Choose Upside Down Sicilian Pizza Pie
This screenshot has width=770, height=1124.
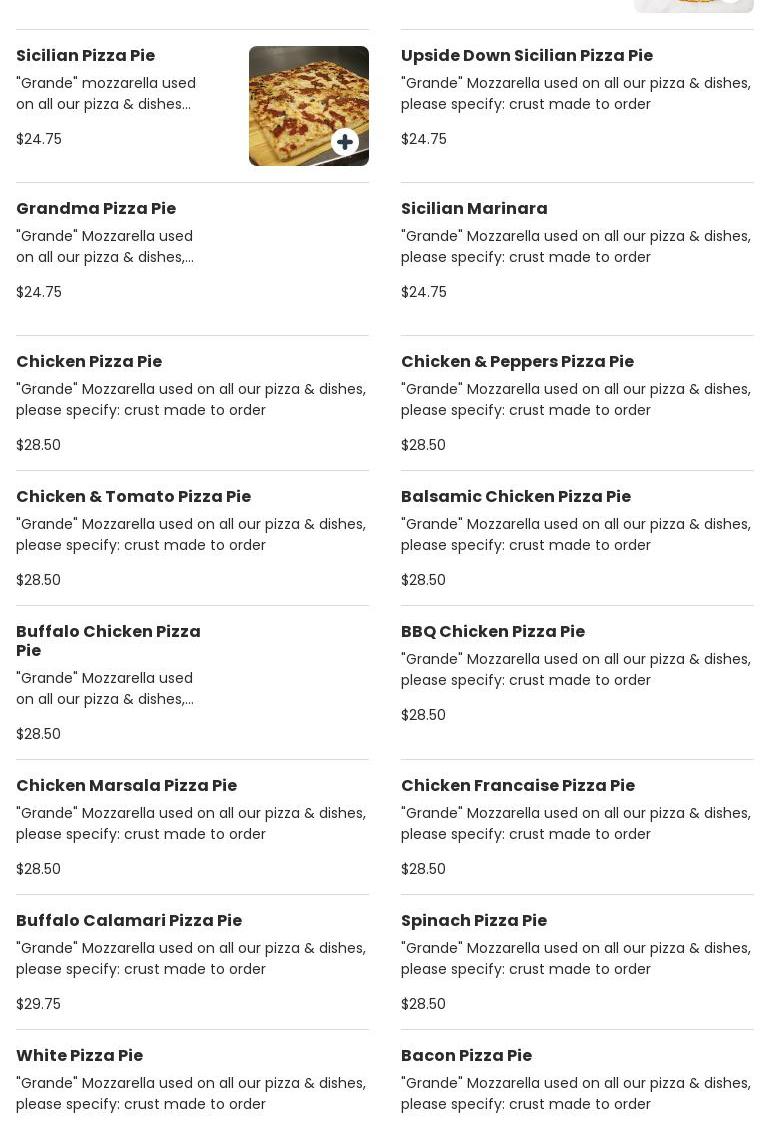526,56
